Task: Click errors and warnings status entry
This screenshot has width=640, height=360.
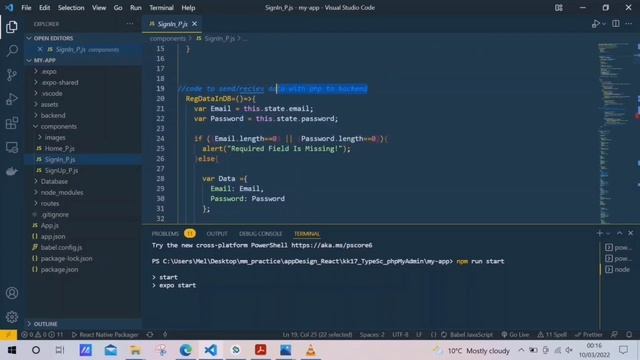Action: 42,335
